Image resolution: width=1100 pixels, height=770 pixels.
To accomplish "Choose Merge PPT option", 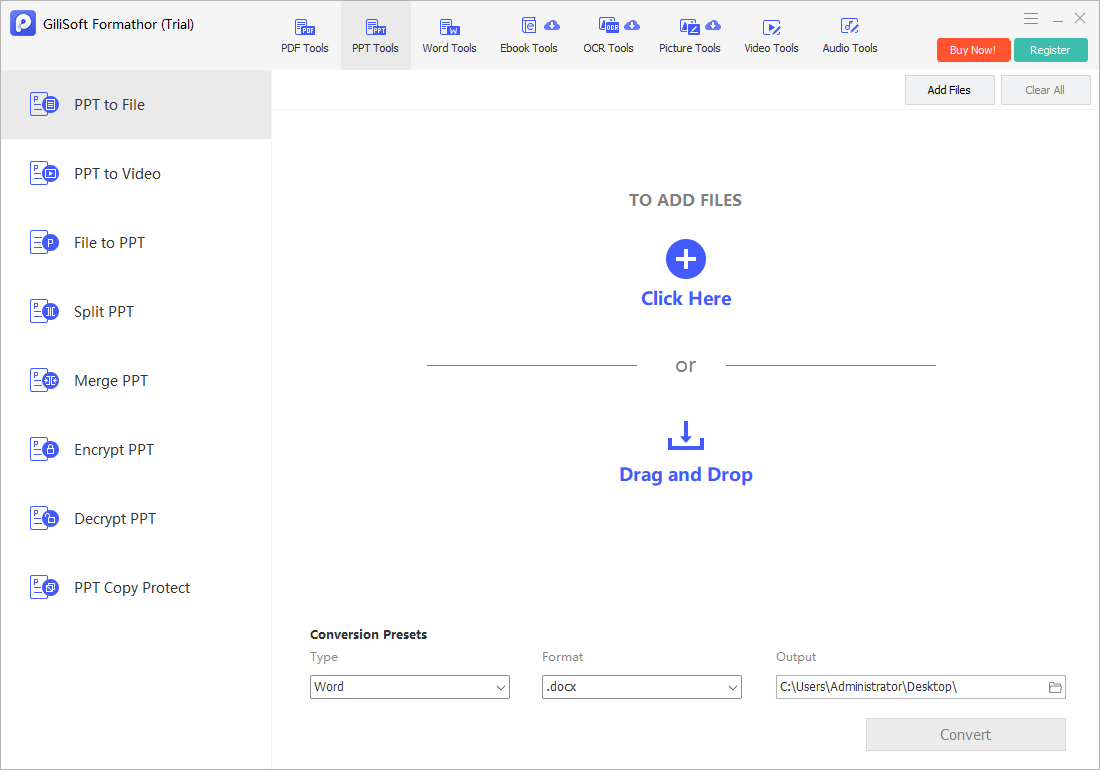I will pyautogui.click(x=136, y=381).
